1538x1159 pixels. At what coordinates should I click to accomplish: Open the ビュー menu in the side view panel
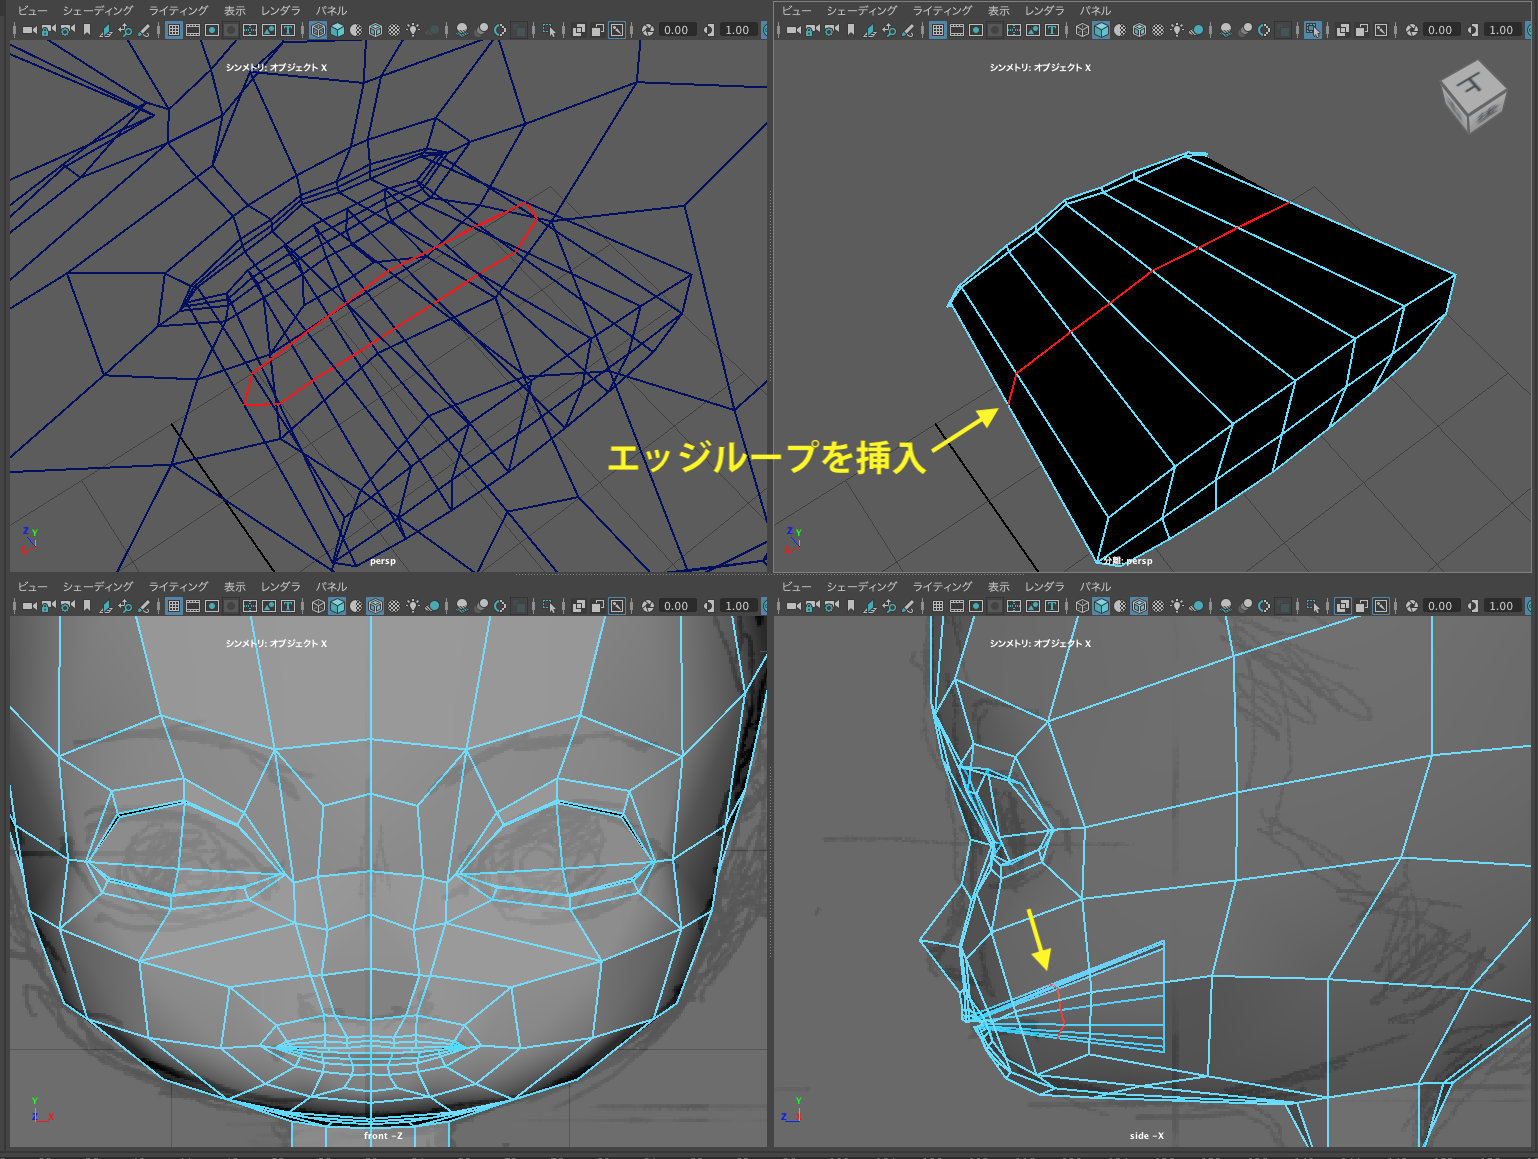point(796,587)
